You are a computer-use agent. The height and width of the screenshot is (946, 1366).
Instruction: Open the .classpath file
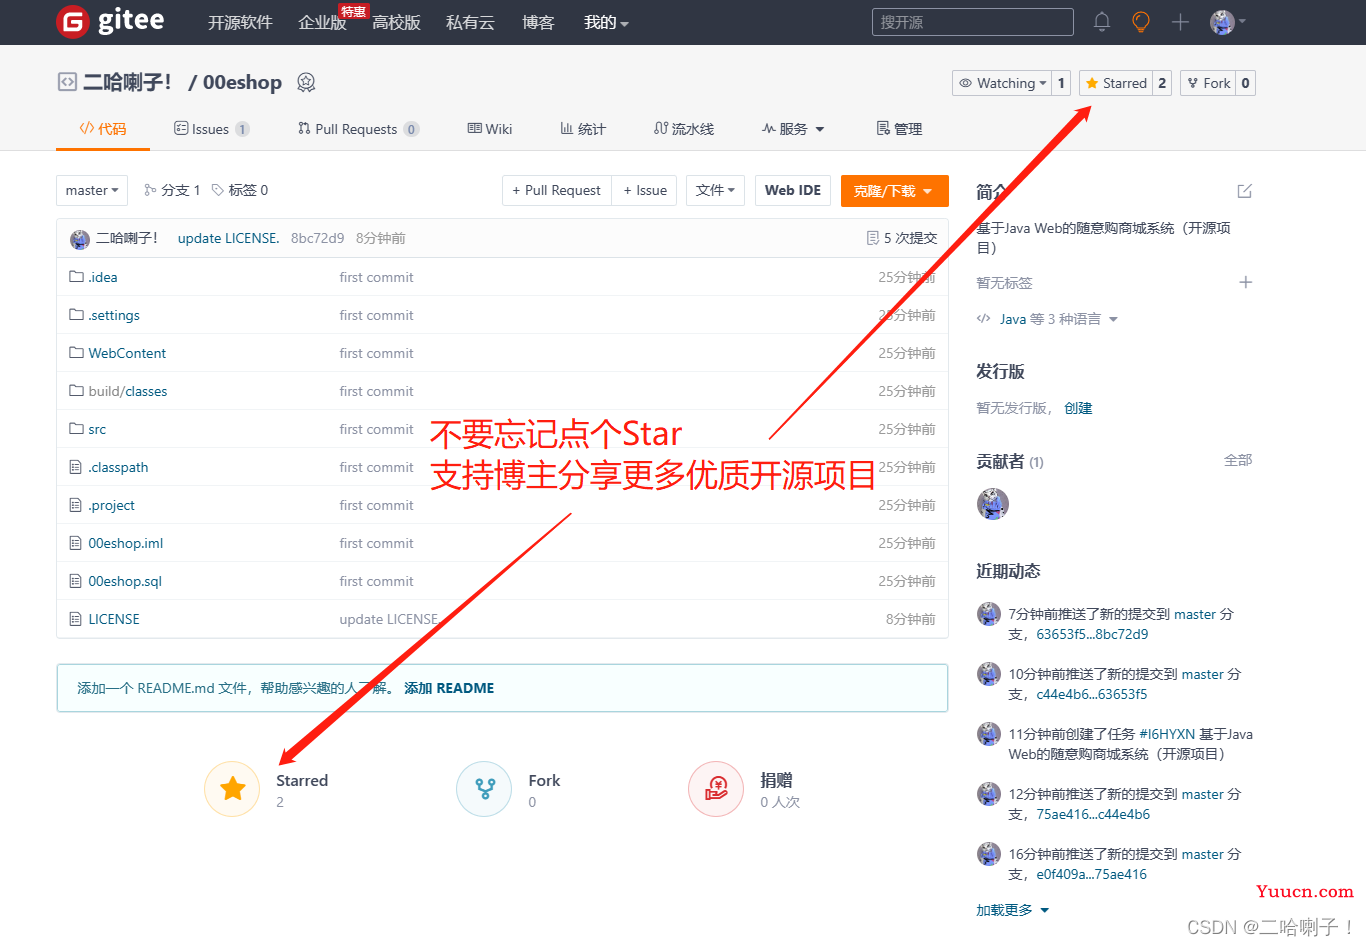(118, 467)
